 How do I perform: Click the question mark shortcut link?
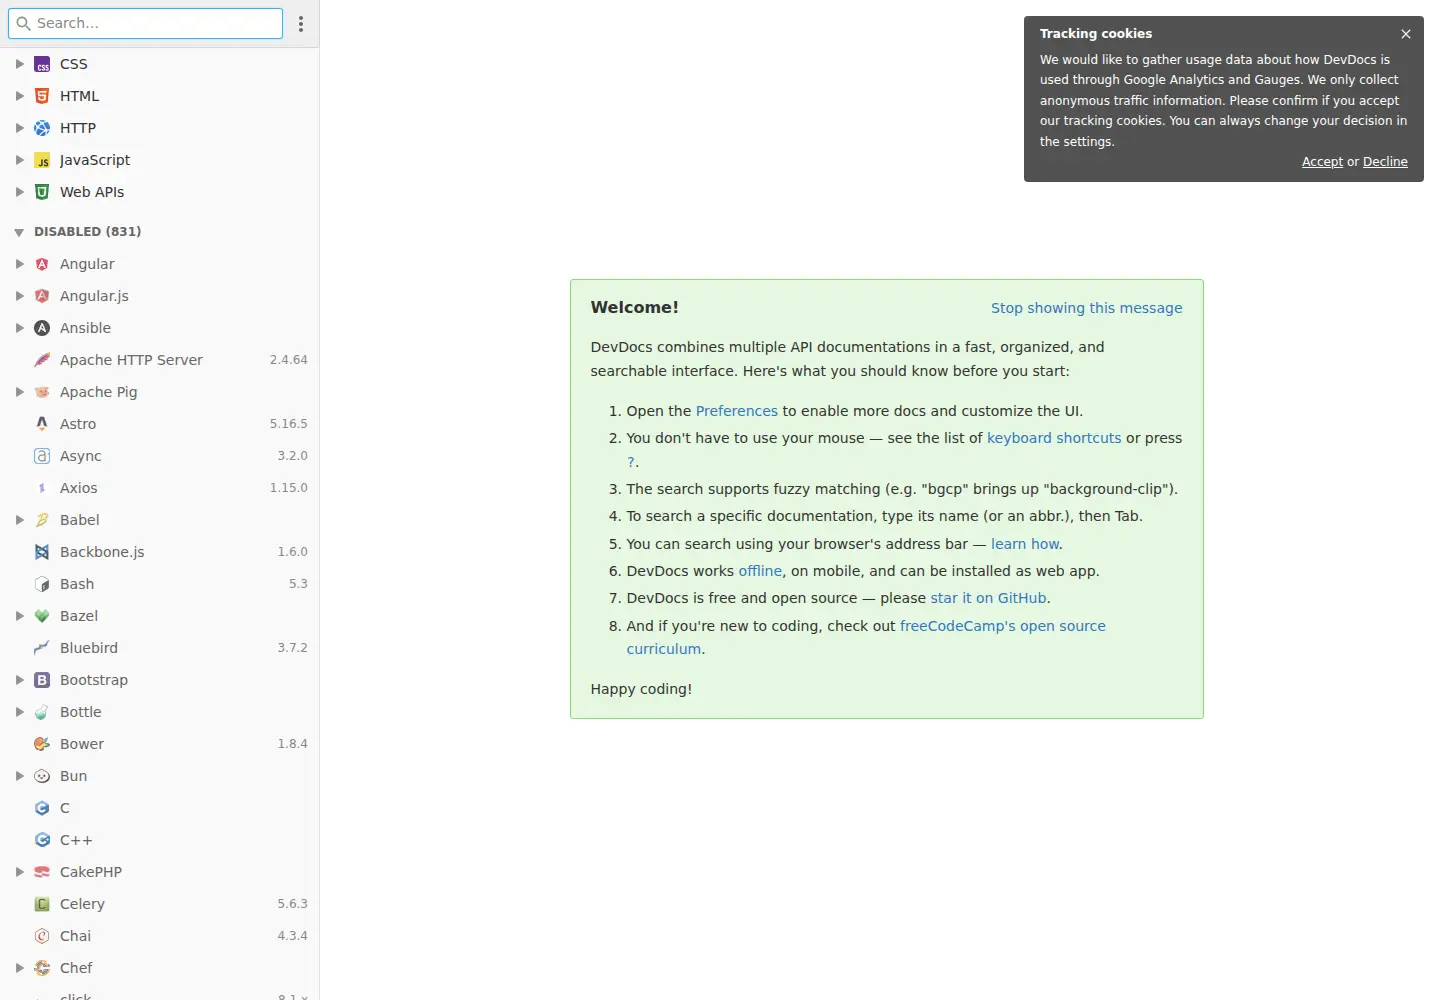[630, 462]
